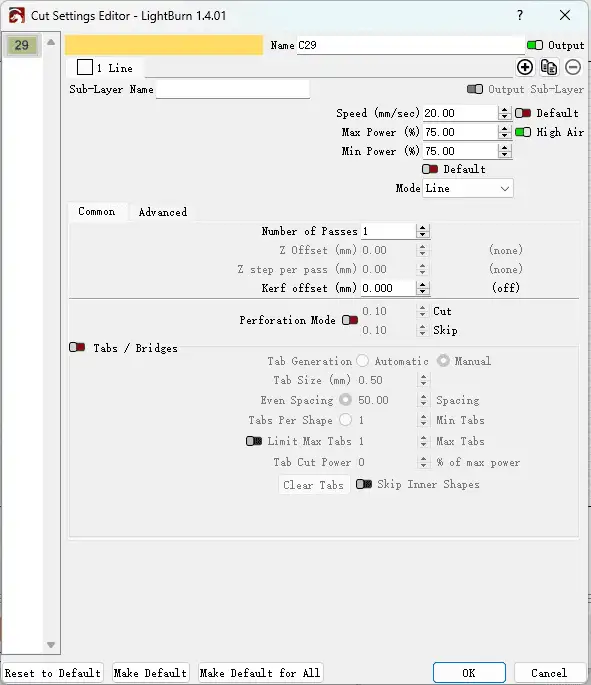The width and height of the screenshot is (591, 685).
Task: Cancel the Cut Settings Editor
Action: [549, 673]
